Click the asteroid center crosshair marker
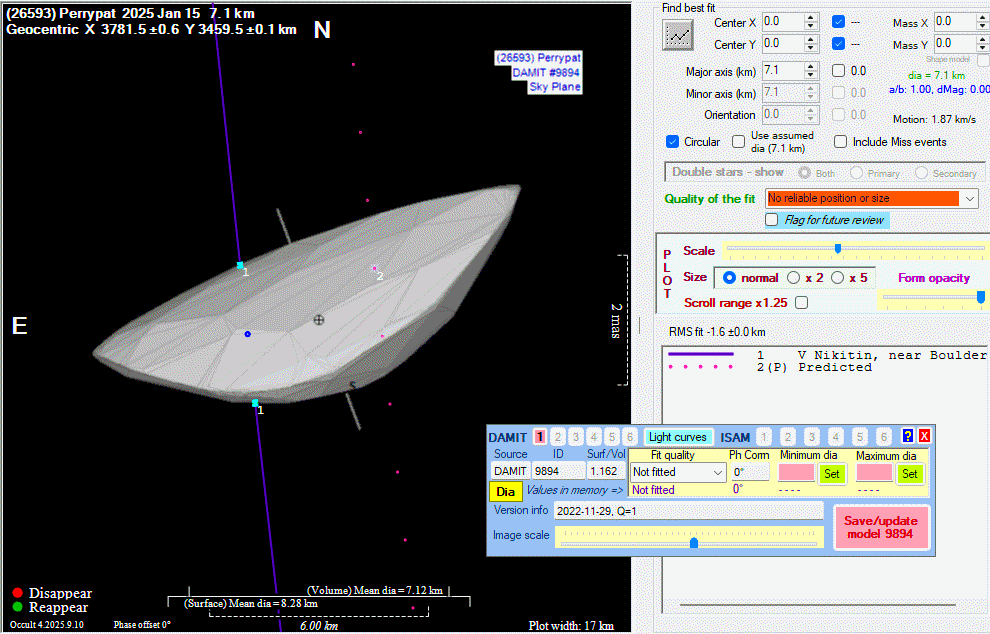This screenshot has height=634, width=990. coord(319,320)
